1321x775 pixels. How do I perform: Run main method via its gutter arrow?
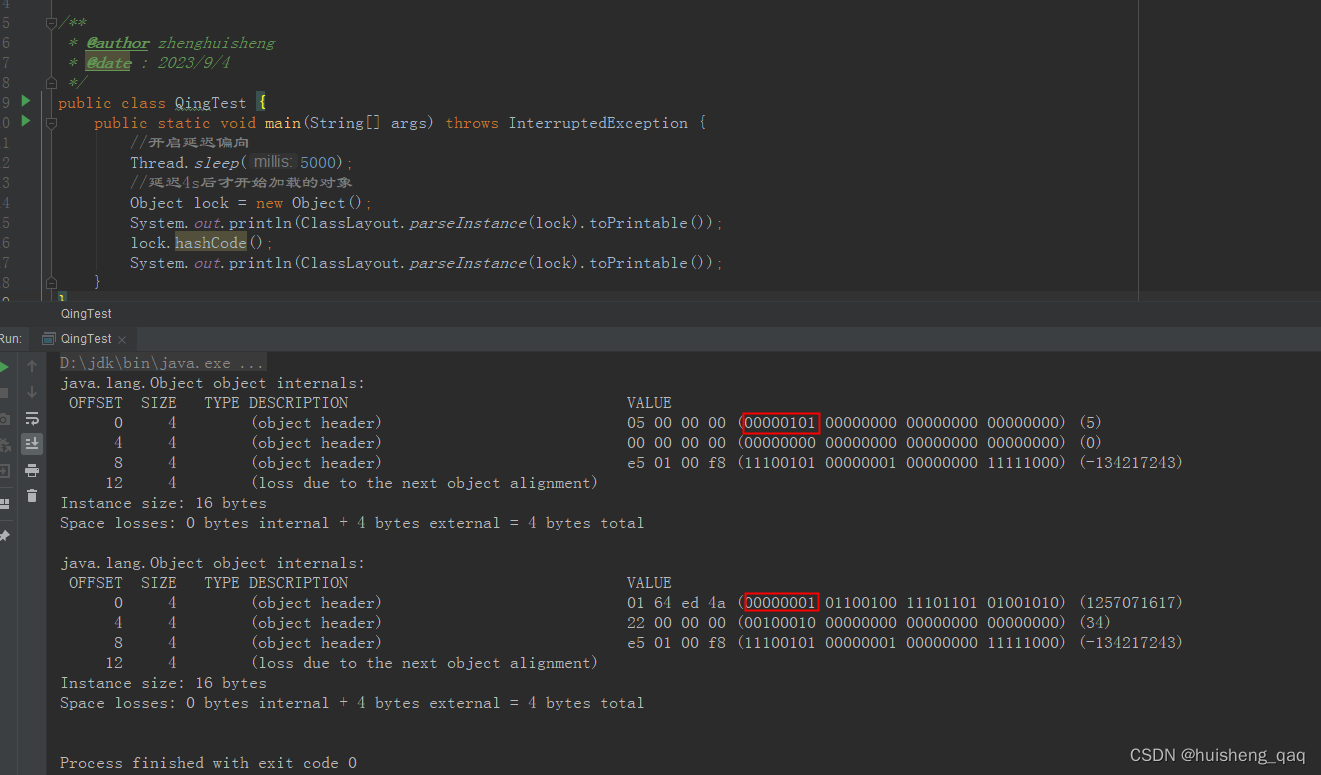[x=25, y=121]
